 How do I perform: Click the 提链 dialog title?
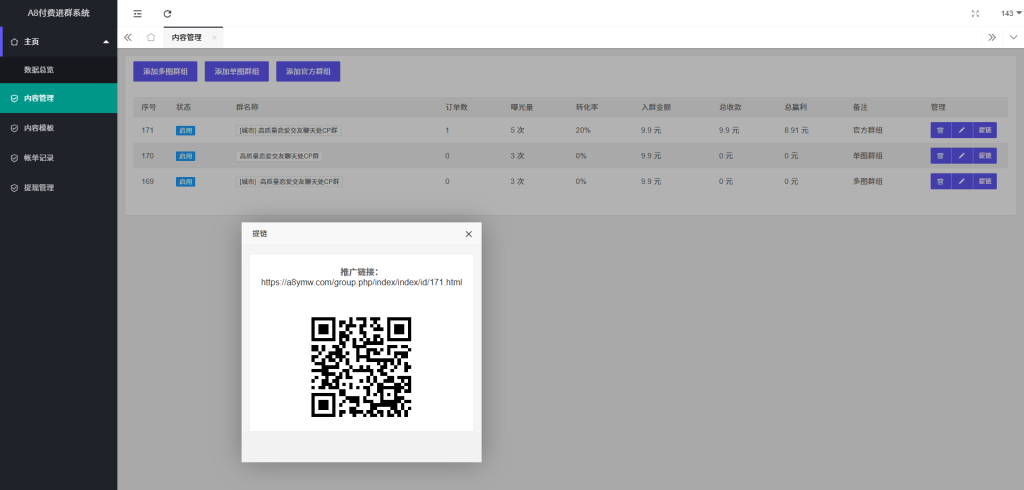tap(260, 234)
